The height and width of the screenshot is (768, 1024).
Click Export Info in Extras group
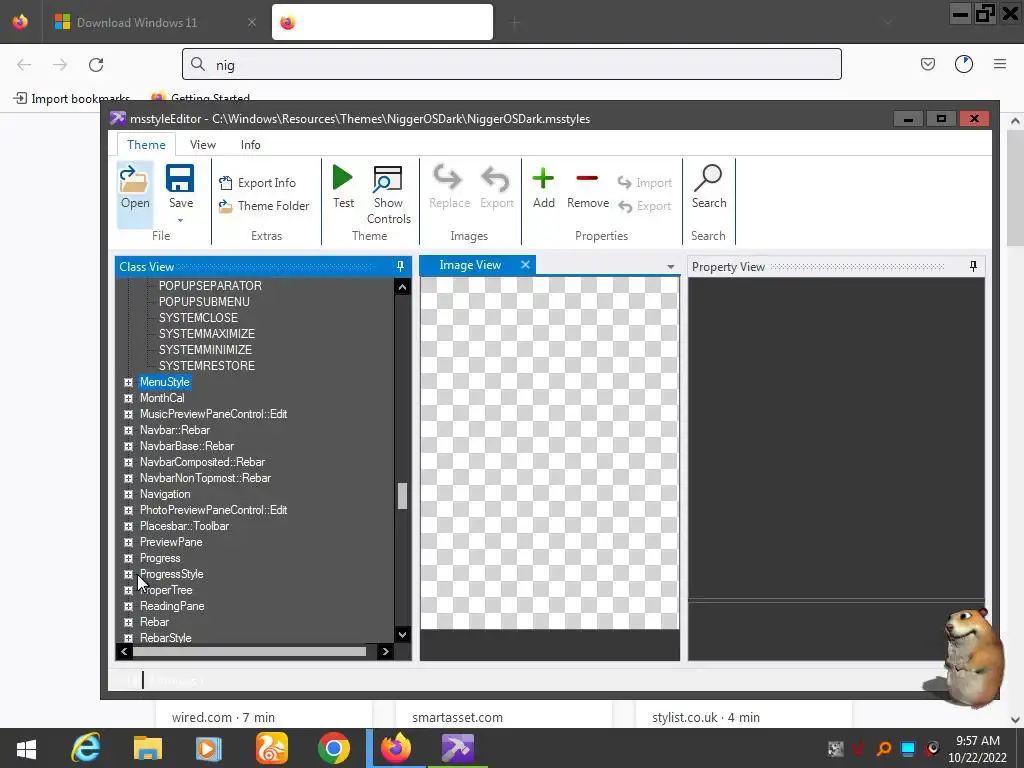point(257,183)
